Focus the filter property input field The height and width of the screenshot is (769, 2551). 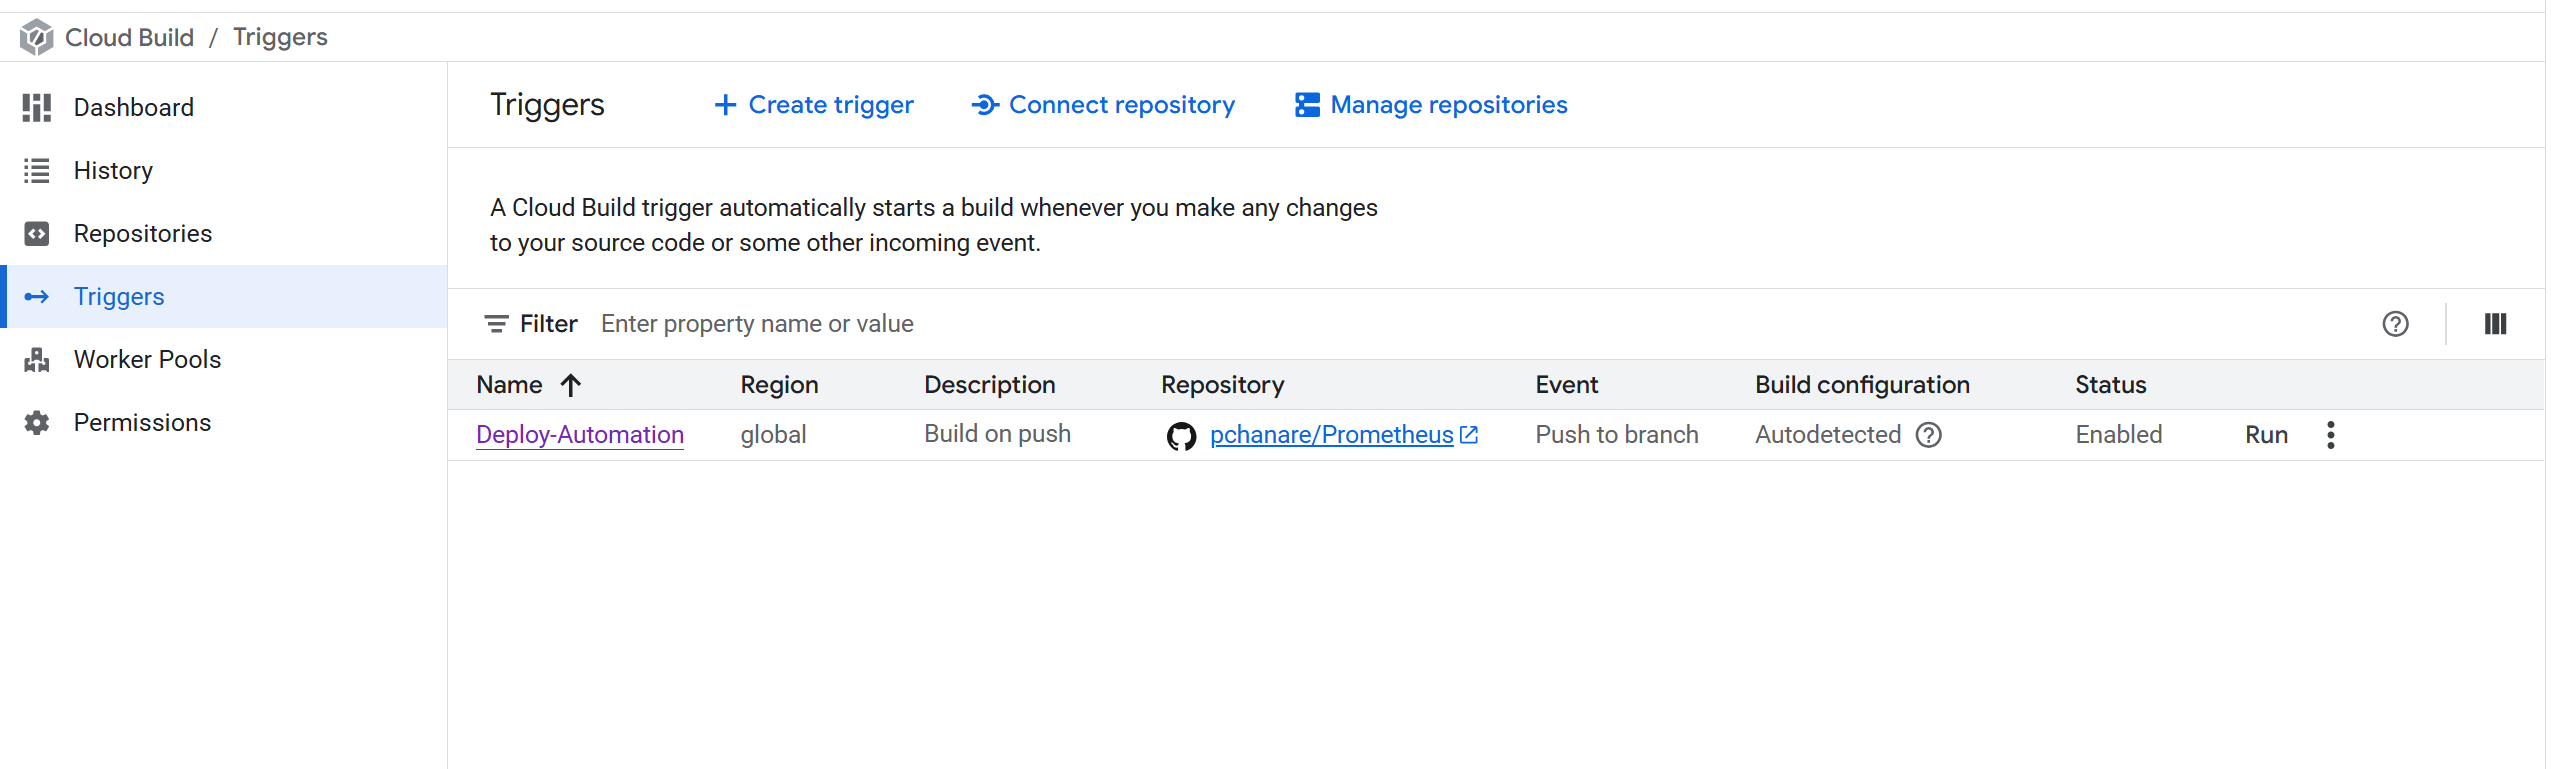(x=1480, y=324)
